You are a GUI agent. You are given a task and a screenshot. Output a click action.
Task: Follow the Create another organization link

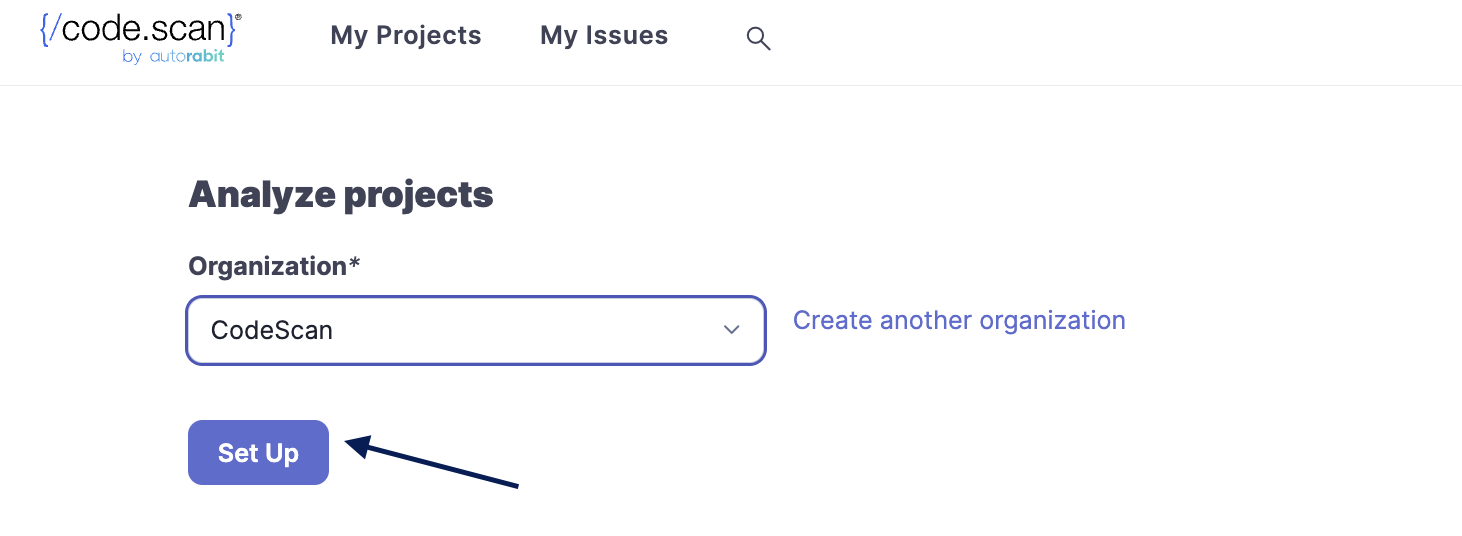coord(959,320)
